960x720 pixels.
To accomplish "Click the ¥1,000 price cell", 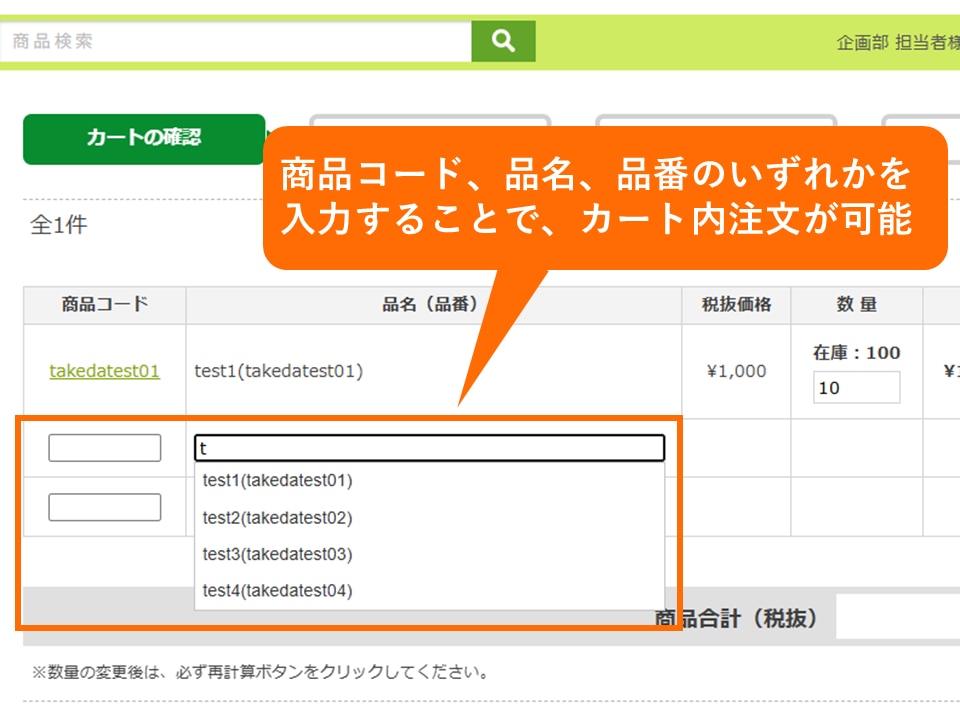I will 736,371.
